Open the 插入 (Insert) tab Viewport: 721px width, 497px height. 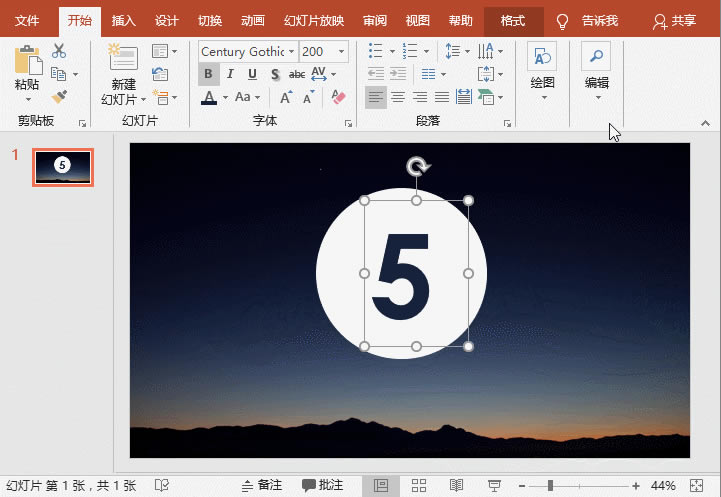(x=124, y=20)
